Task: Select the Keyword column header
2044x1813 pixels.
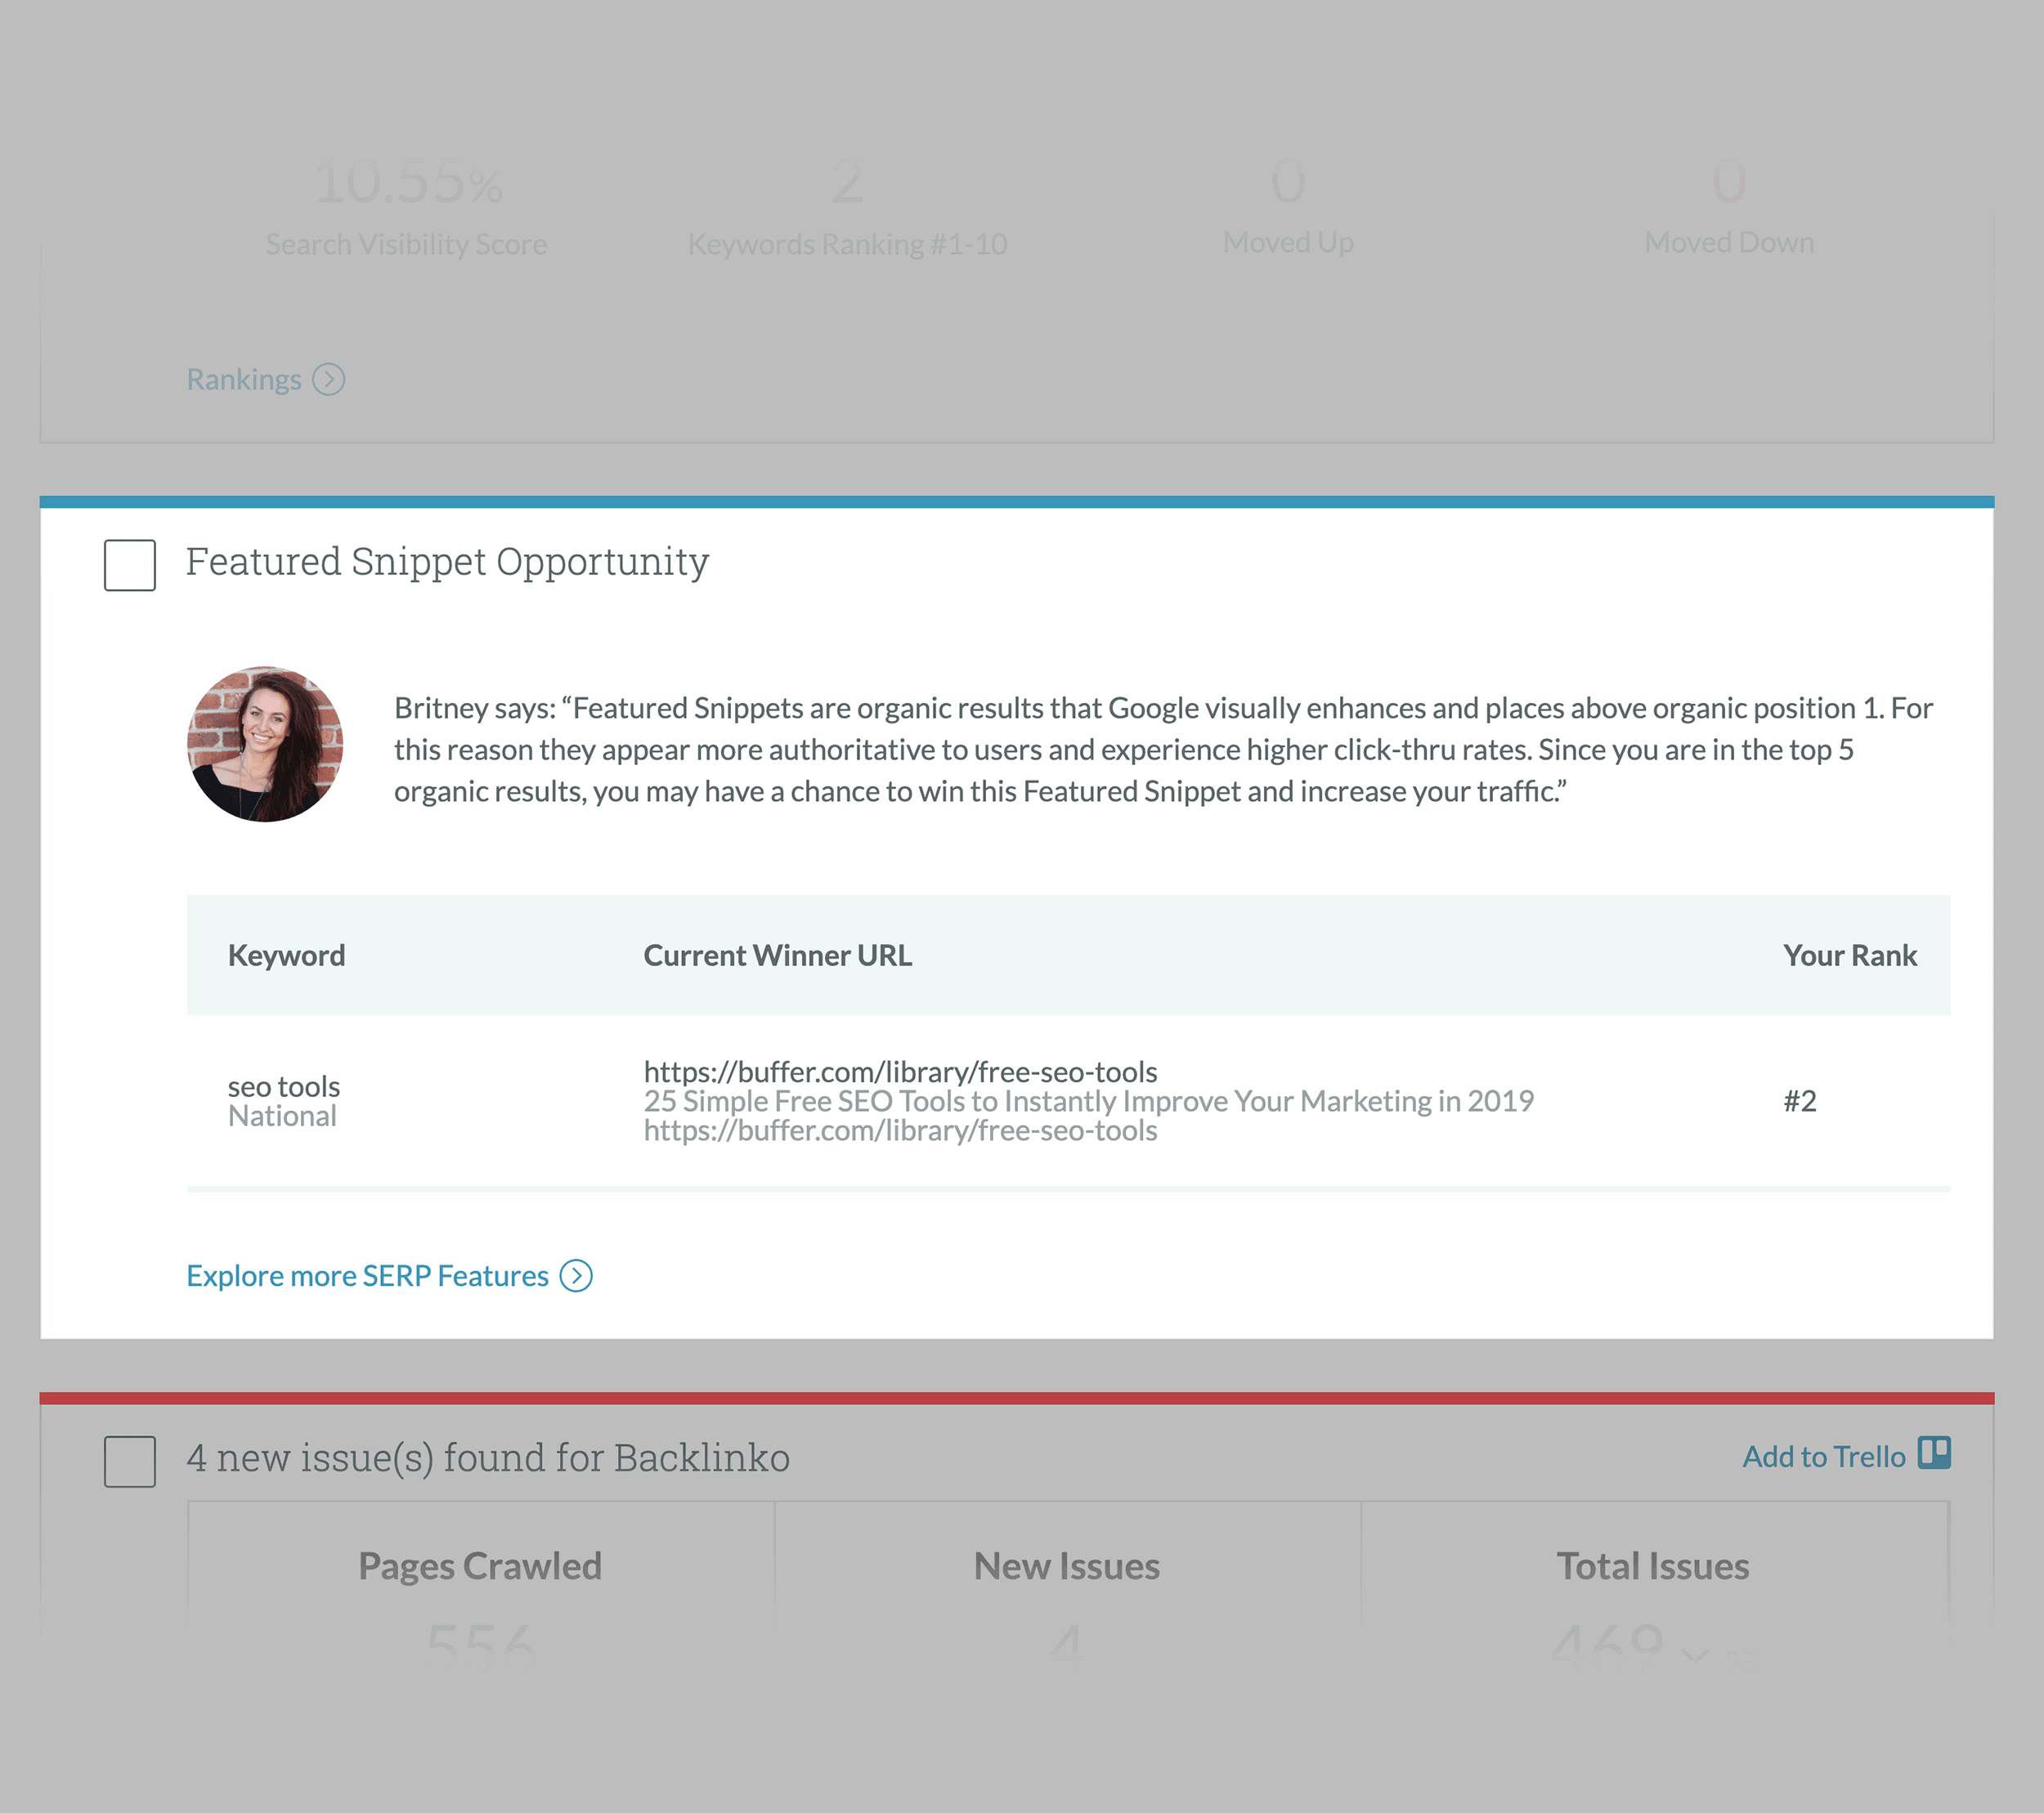Action: click(x=285, y=952)
